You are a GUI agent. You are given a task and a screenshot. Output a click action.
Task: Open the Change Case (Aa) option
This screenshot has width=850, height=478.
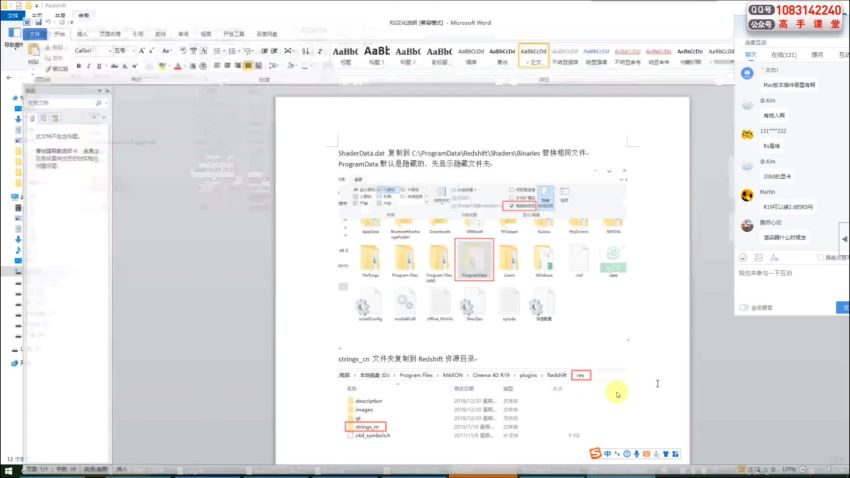click(x=166, y=50)
